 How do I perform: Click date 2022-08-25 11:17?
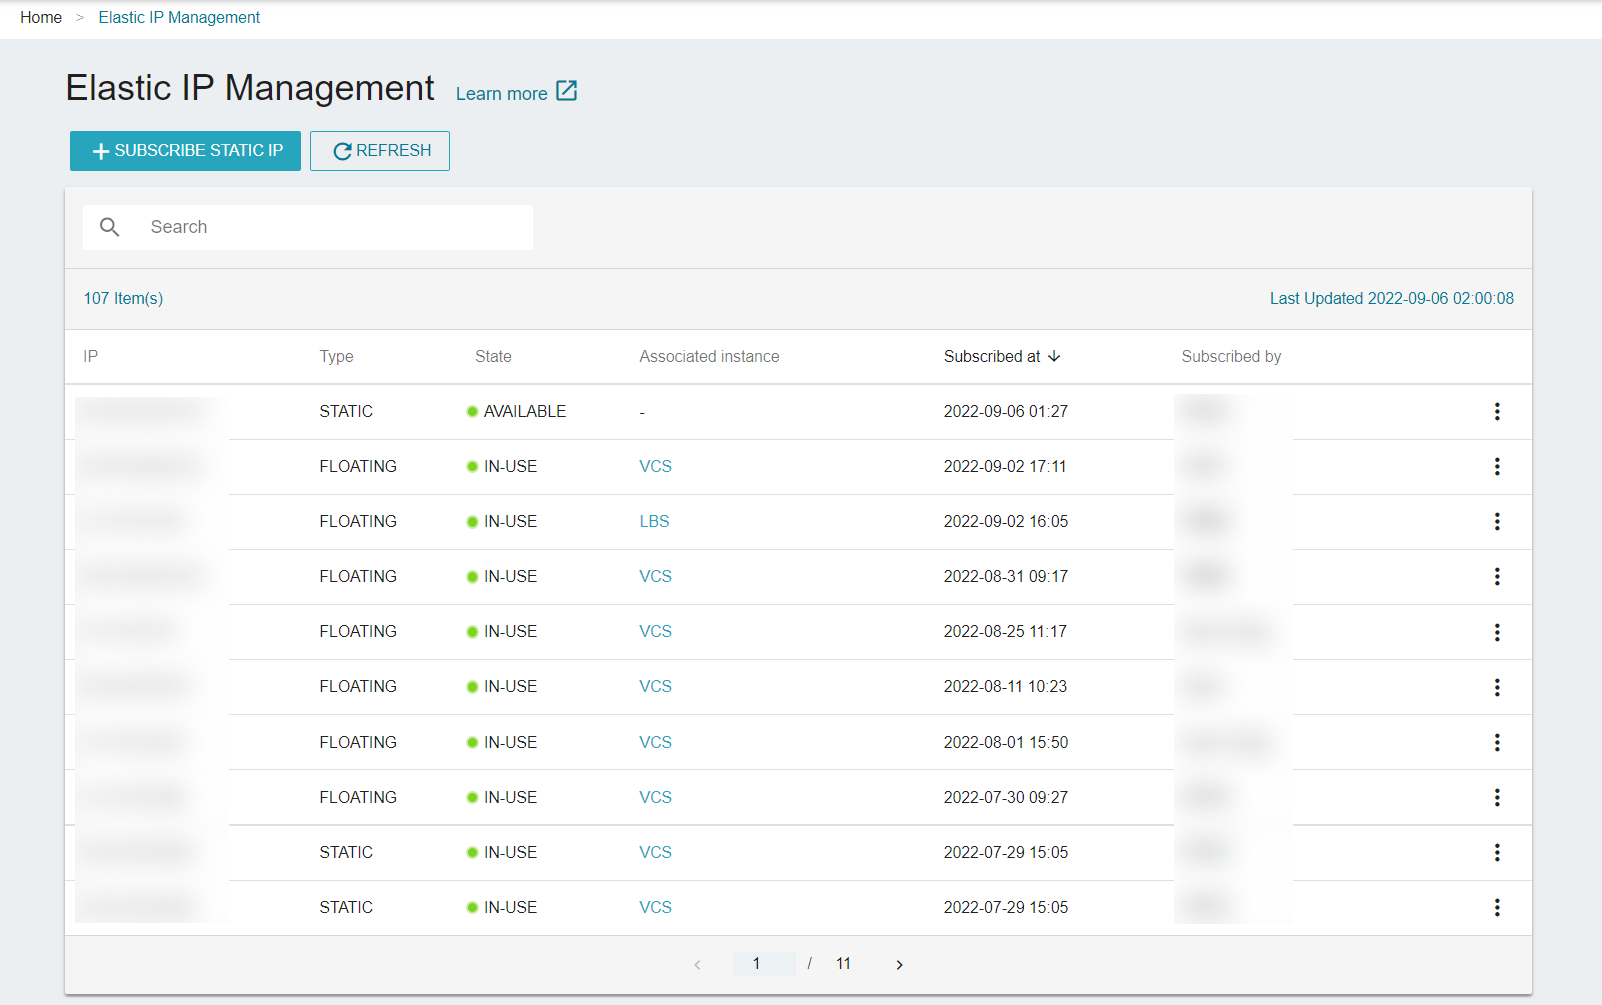click(x=1006, y=632)
